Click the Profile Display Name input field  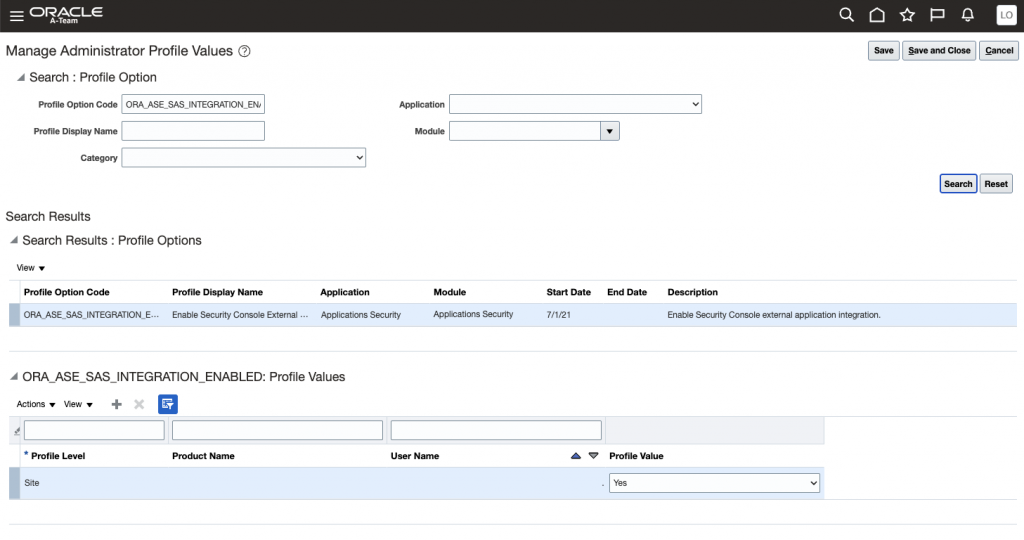[x=193, y=131]
